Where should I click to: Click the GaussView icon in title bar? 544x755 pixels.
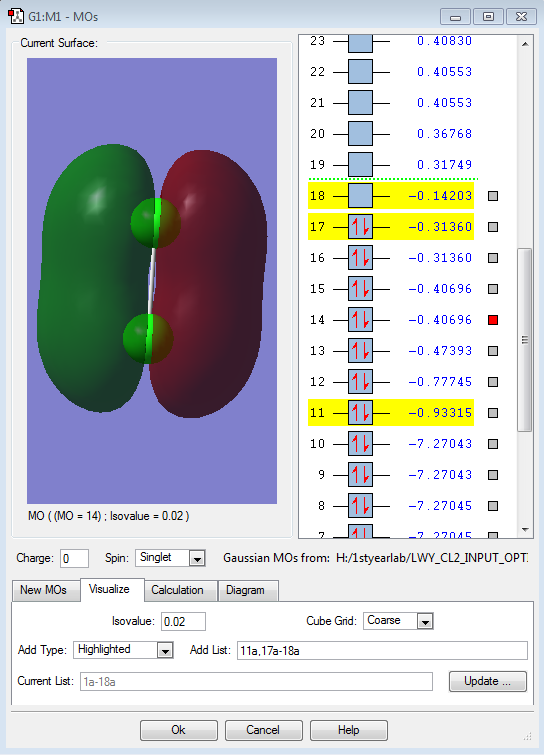coord(16,16)
